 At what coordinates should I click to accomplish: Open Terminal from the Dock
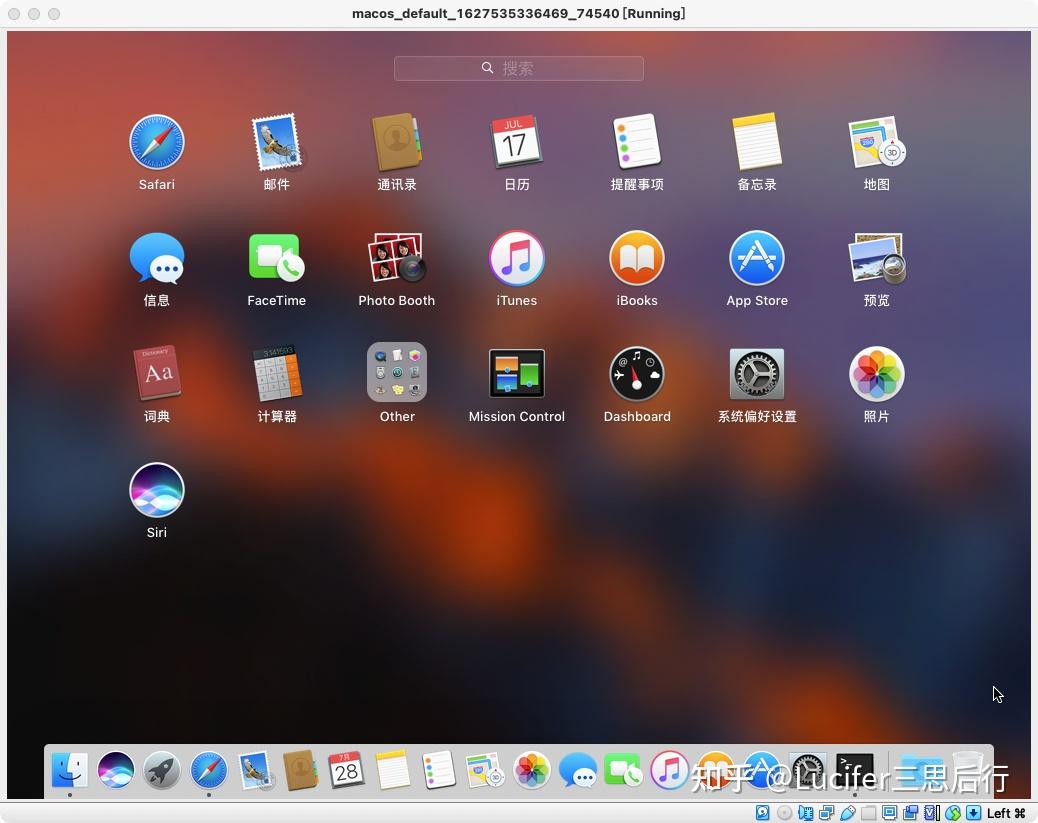click(x=855, y=768)
